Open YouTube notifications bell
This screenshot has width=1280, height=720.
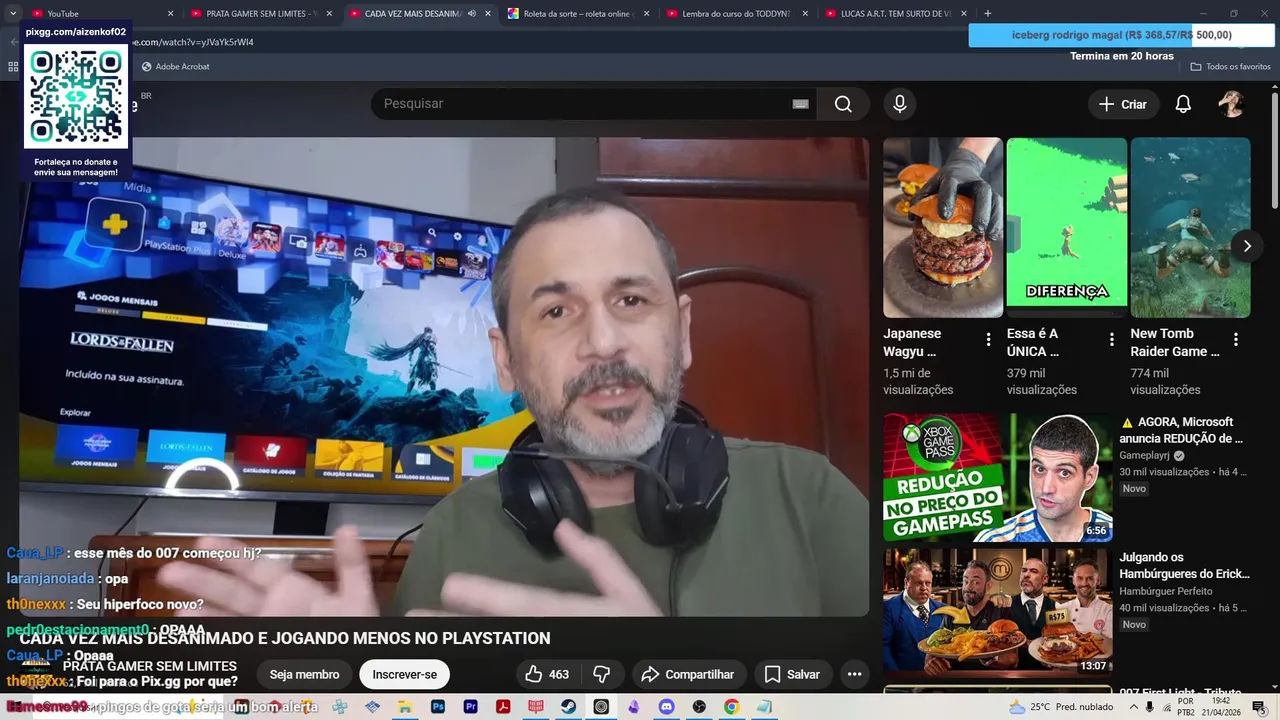coord(1183,104)
